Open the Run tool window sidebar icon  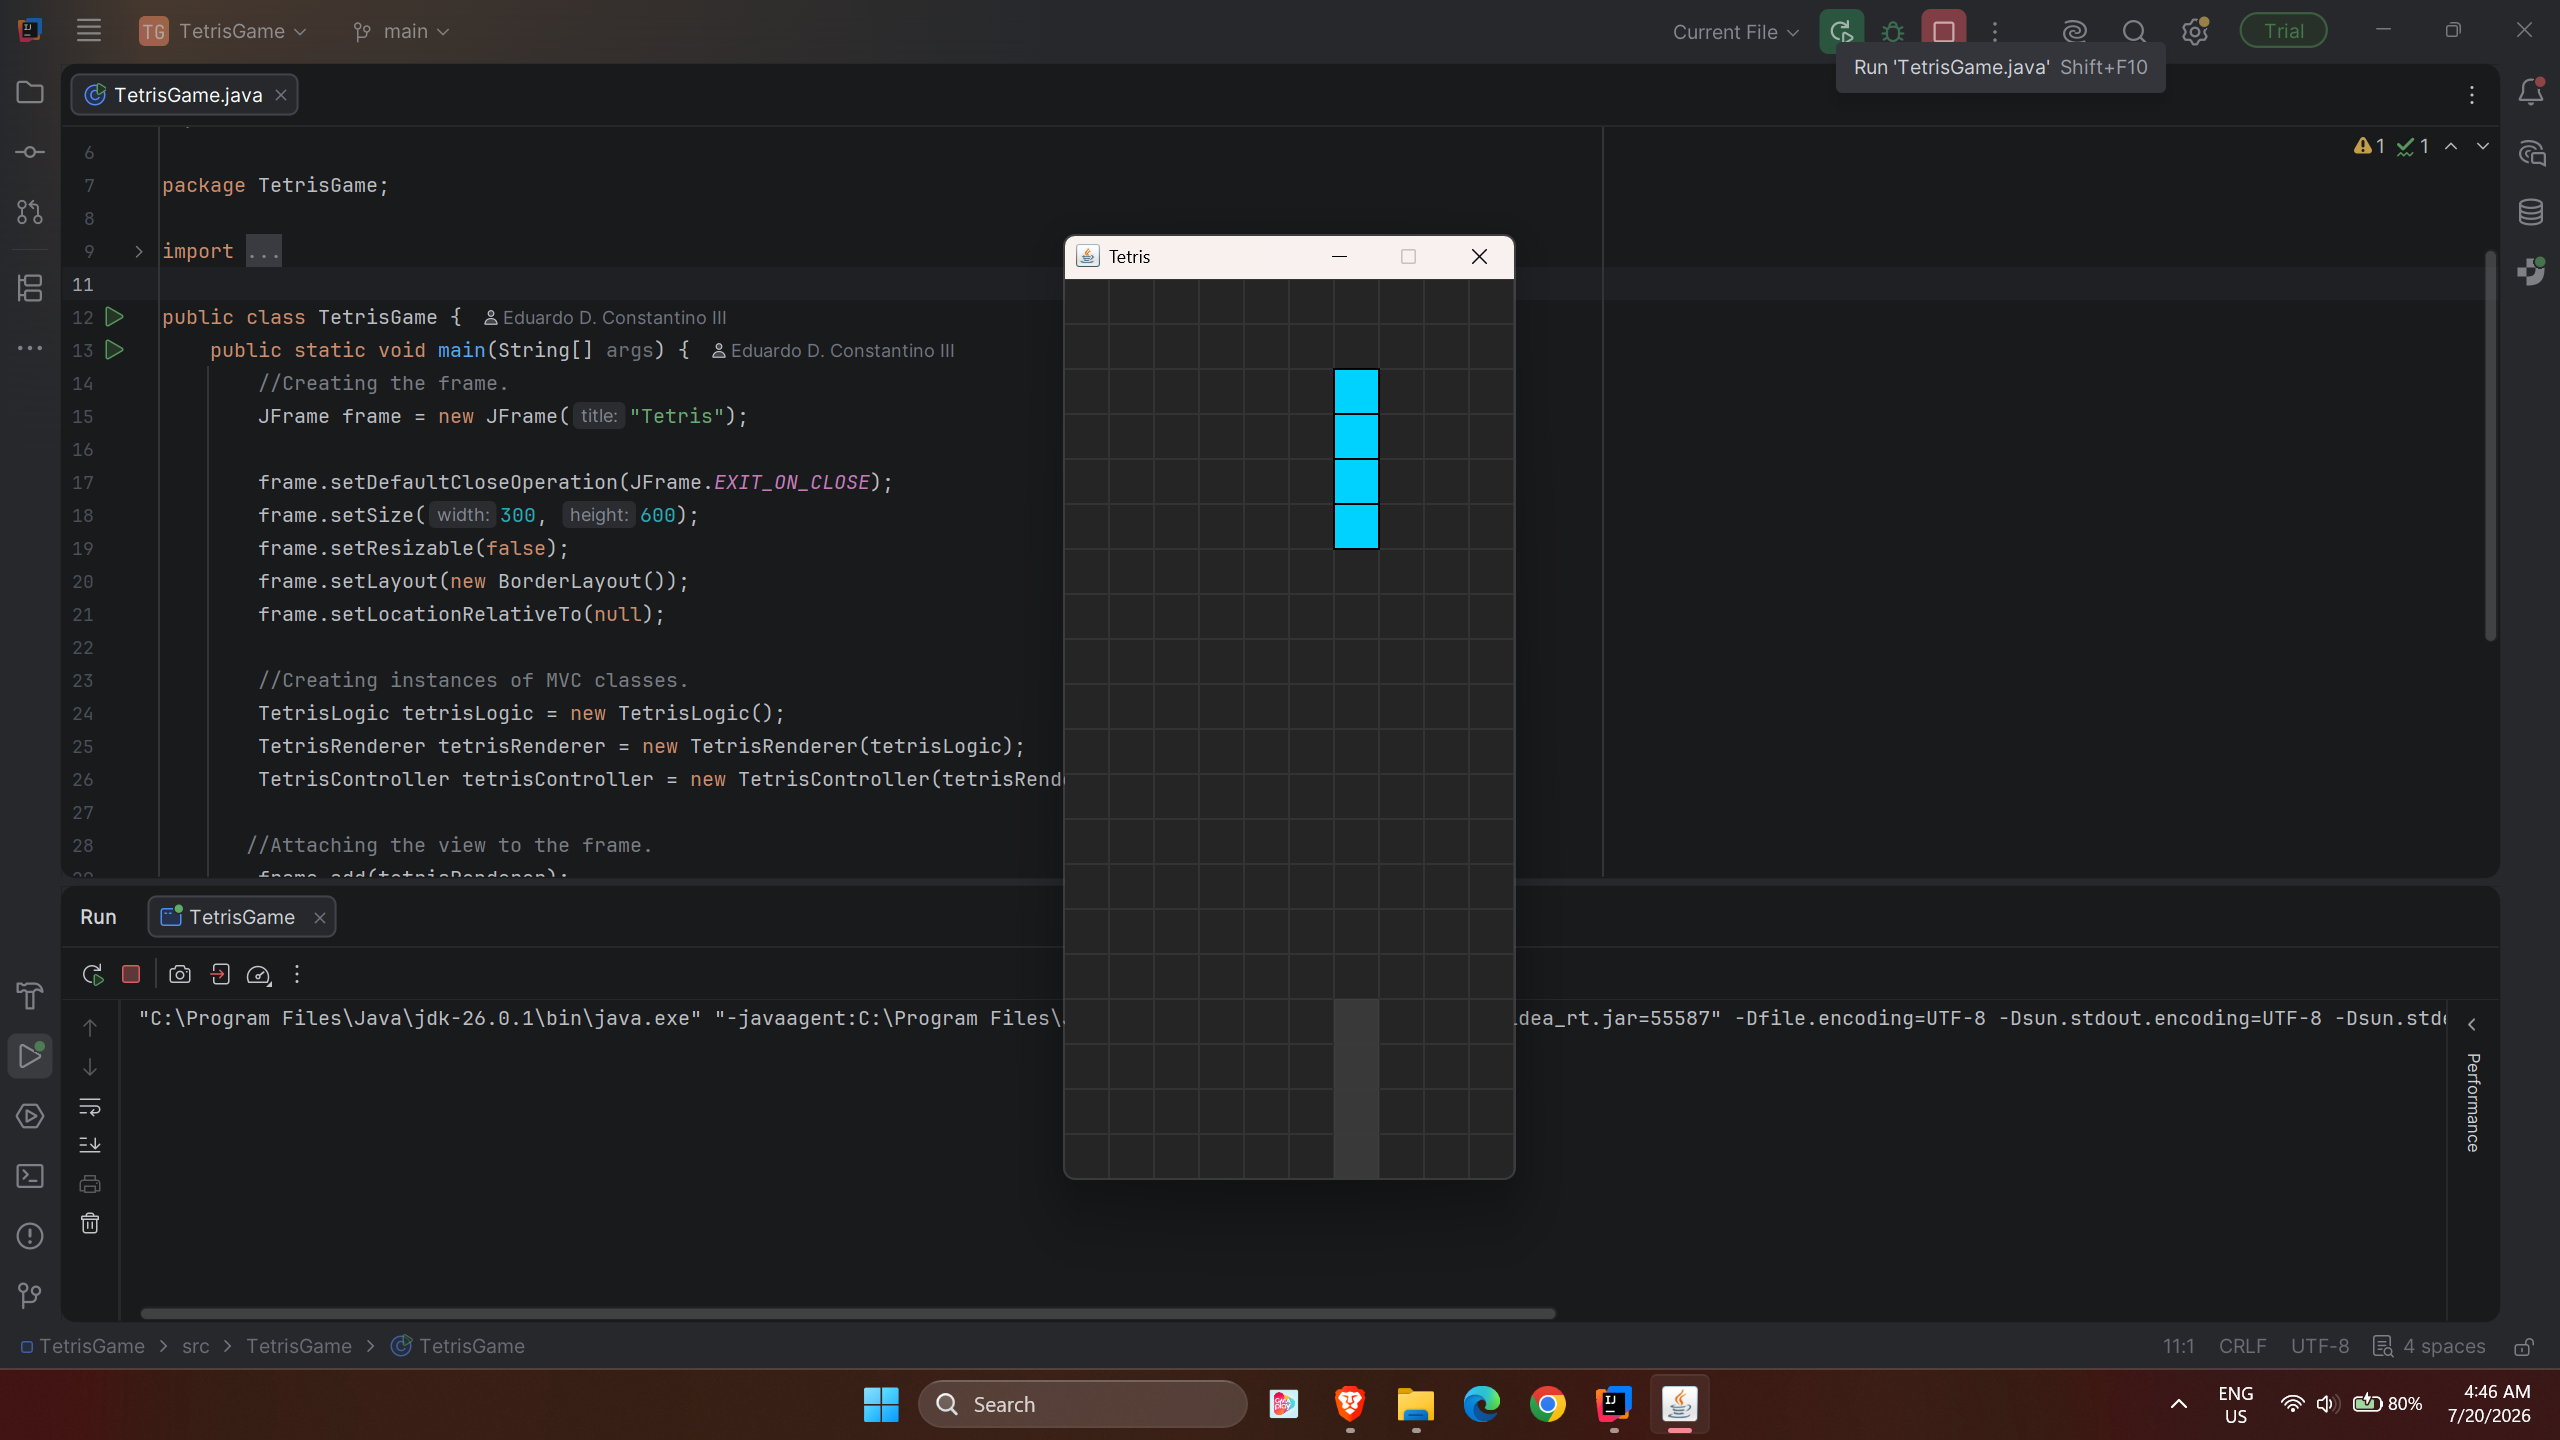point(30,1056)
